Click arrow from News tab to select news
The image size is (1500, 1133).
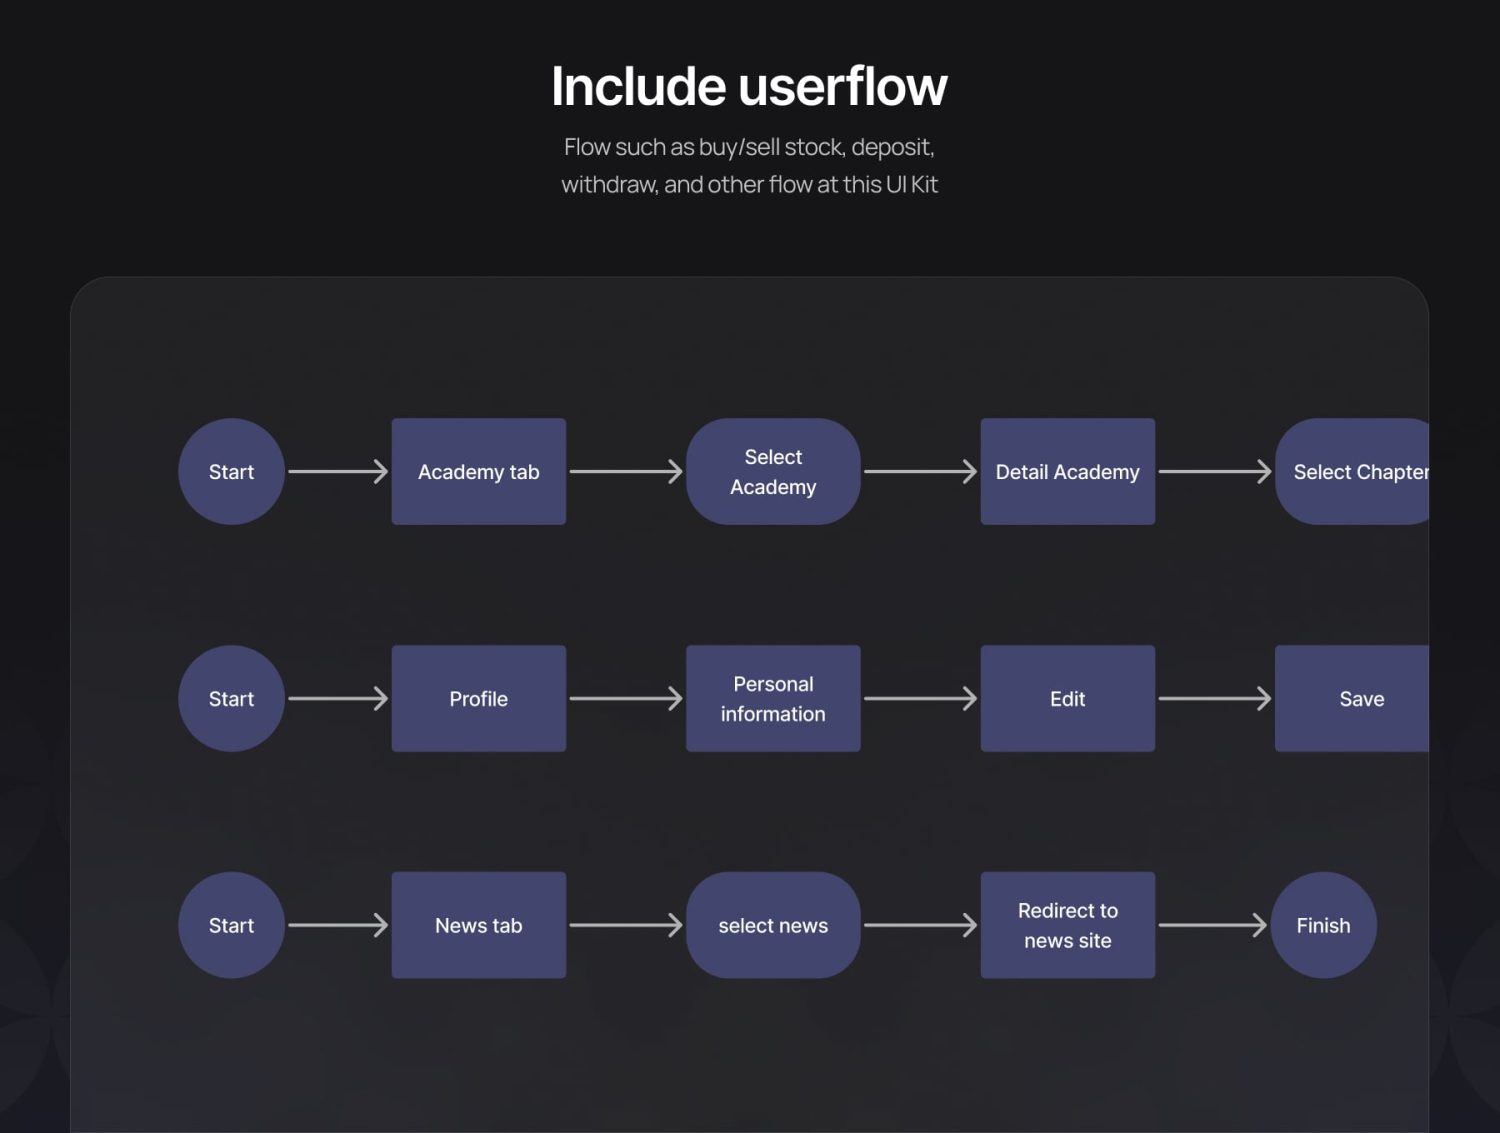tap(626, 925)
